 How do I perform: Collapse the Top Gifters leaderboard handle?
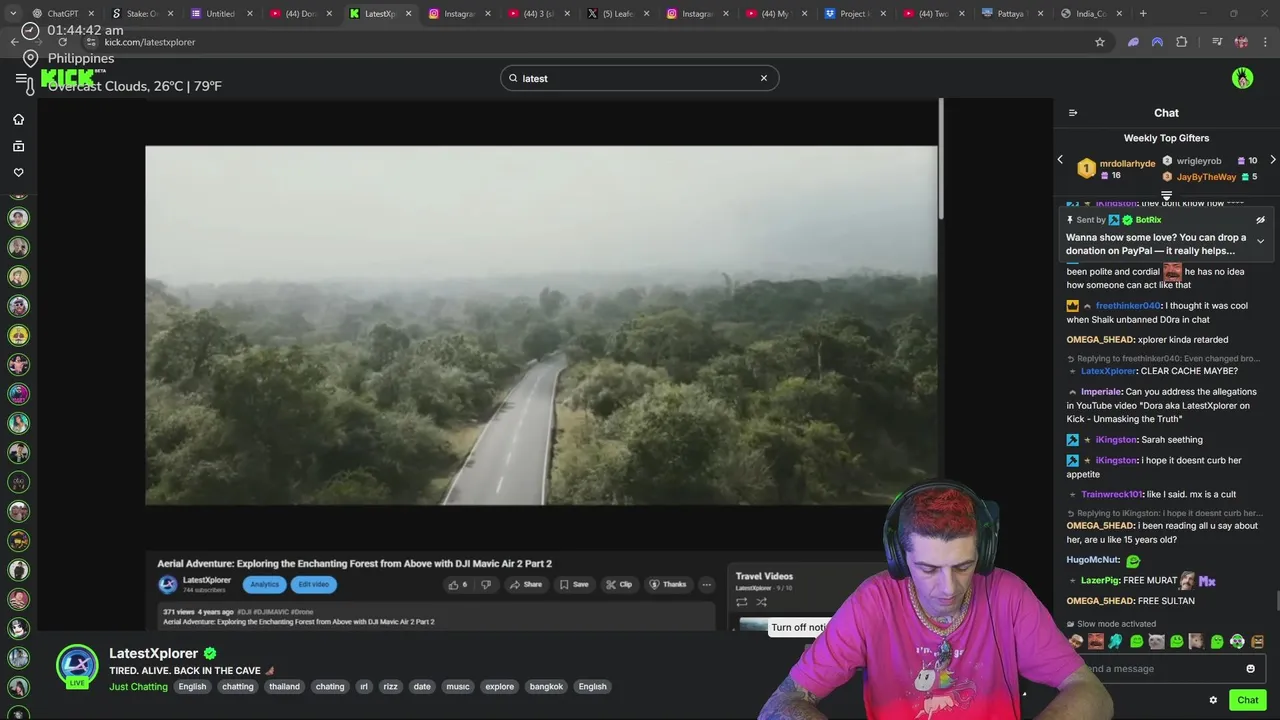(x=1166, y=195)
